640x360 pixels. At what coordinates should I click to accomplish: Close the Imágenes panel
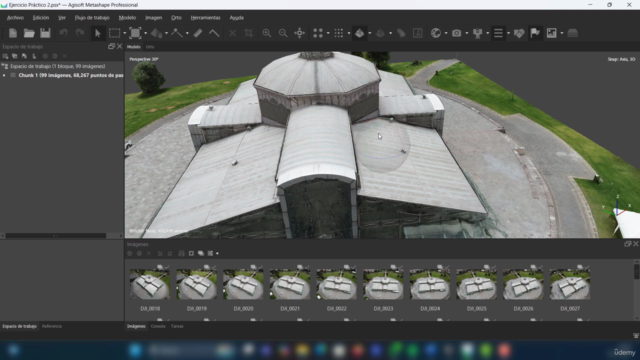[x=636, y=244]
